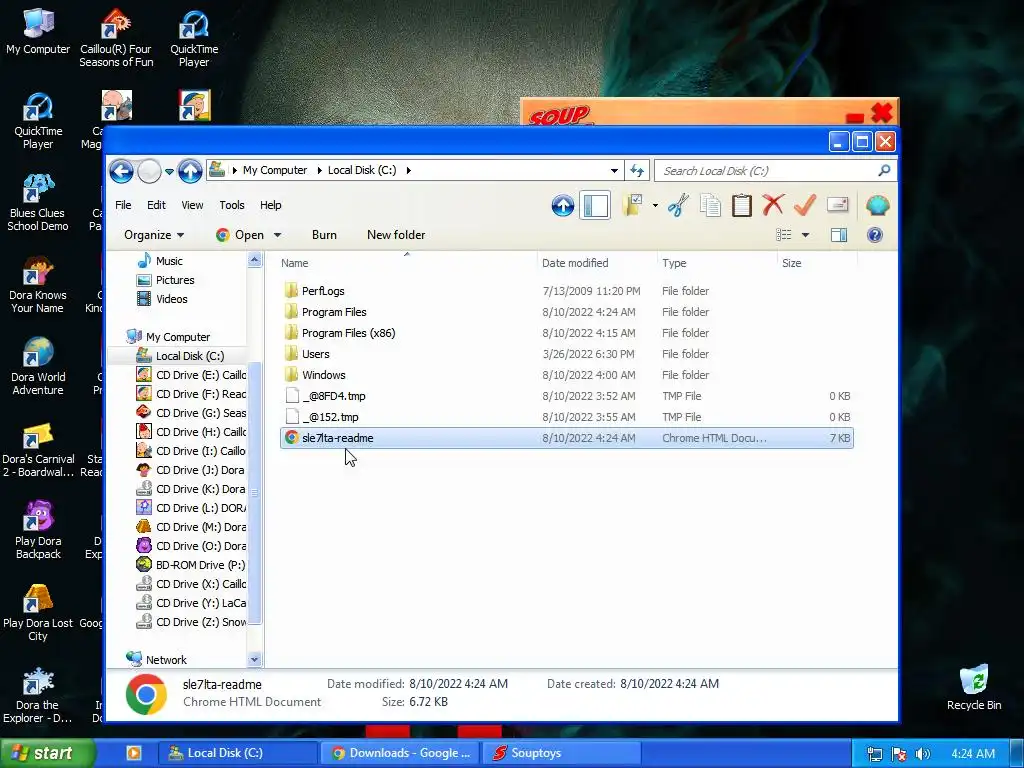Expand the Organize dropdown
This screenshot has width=1024, height=768.
154,235
